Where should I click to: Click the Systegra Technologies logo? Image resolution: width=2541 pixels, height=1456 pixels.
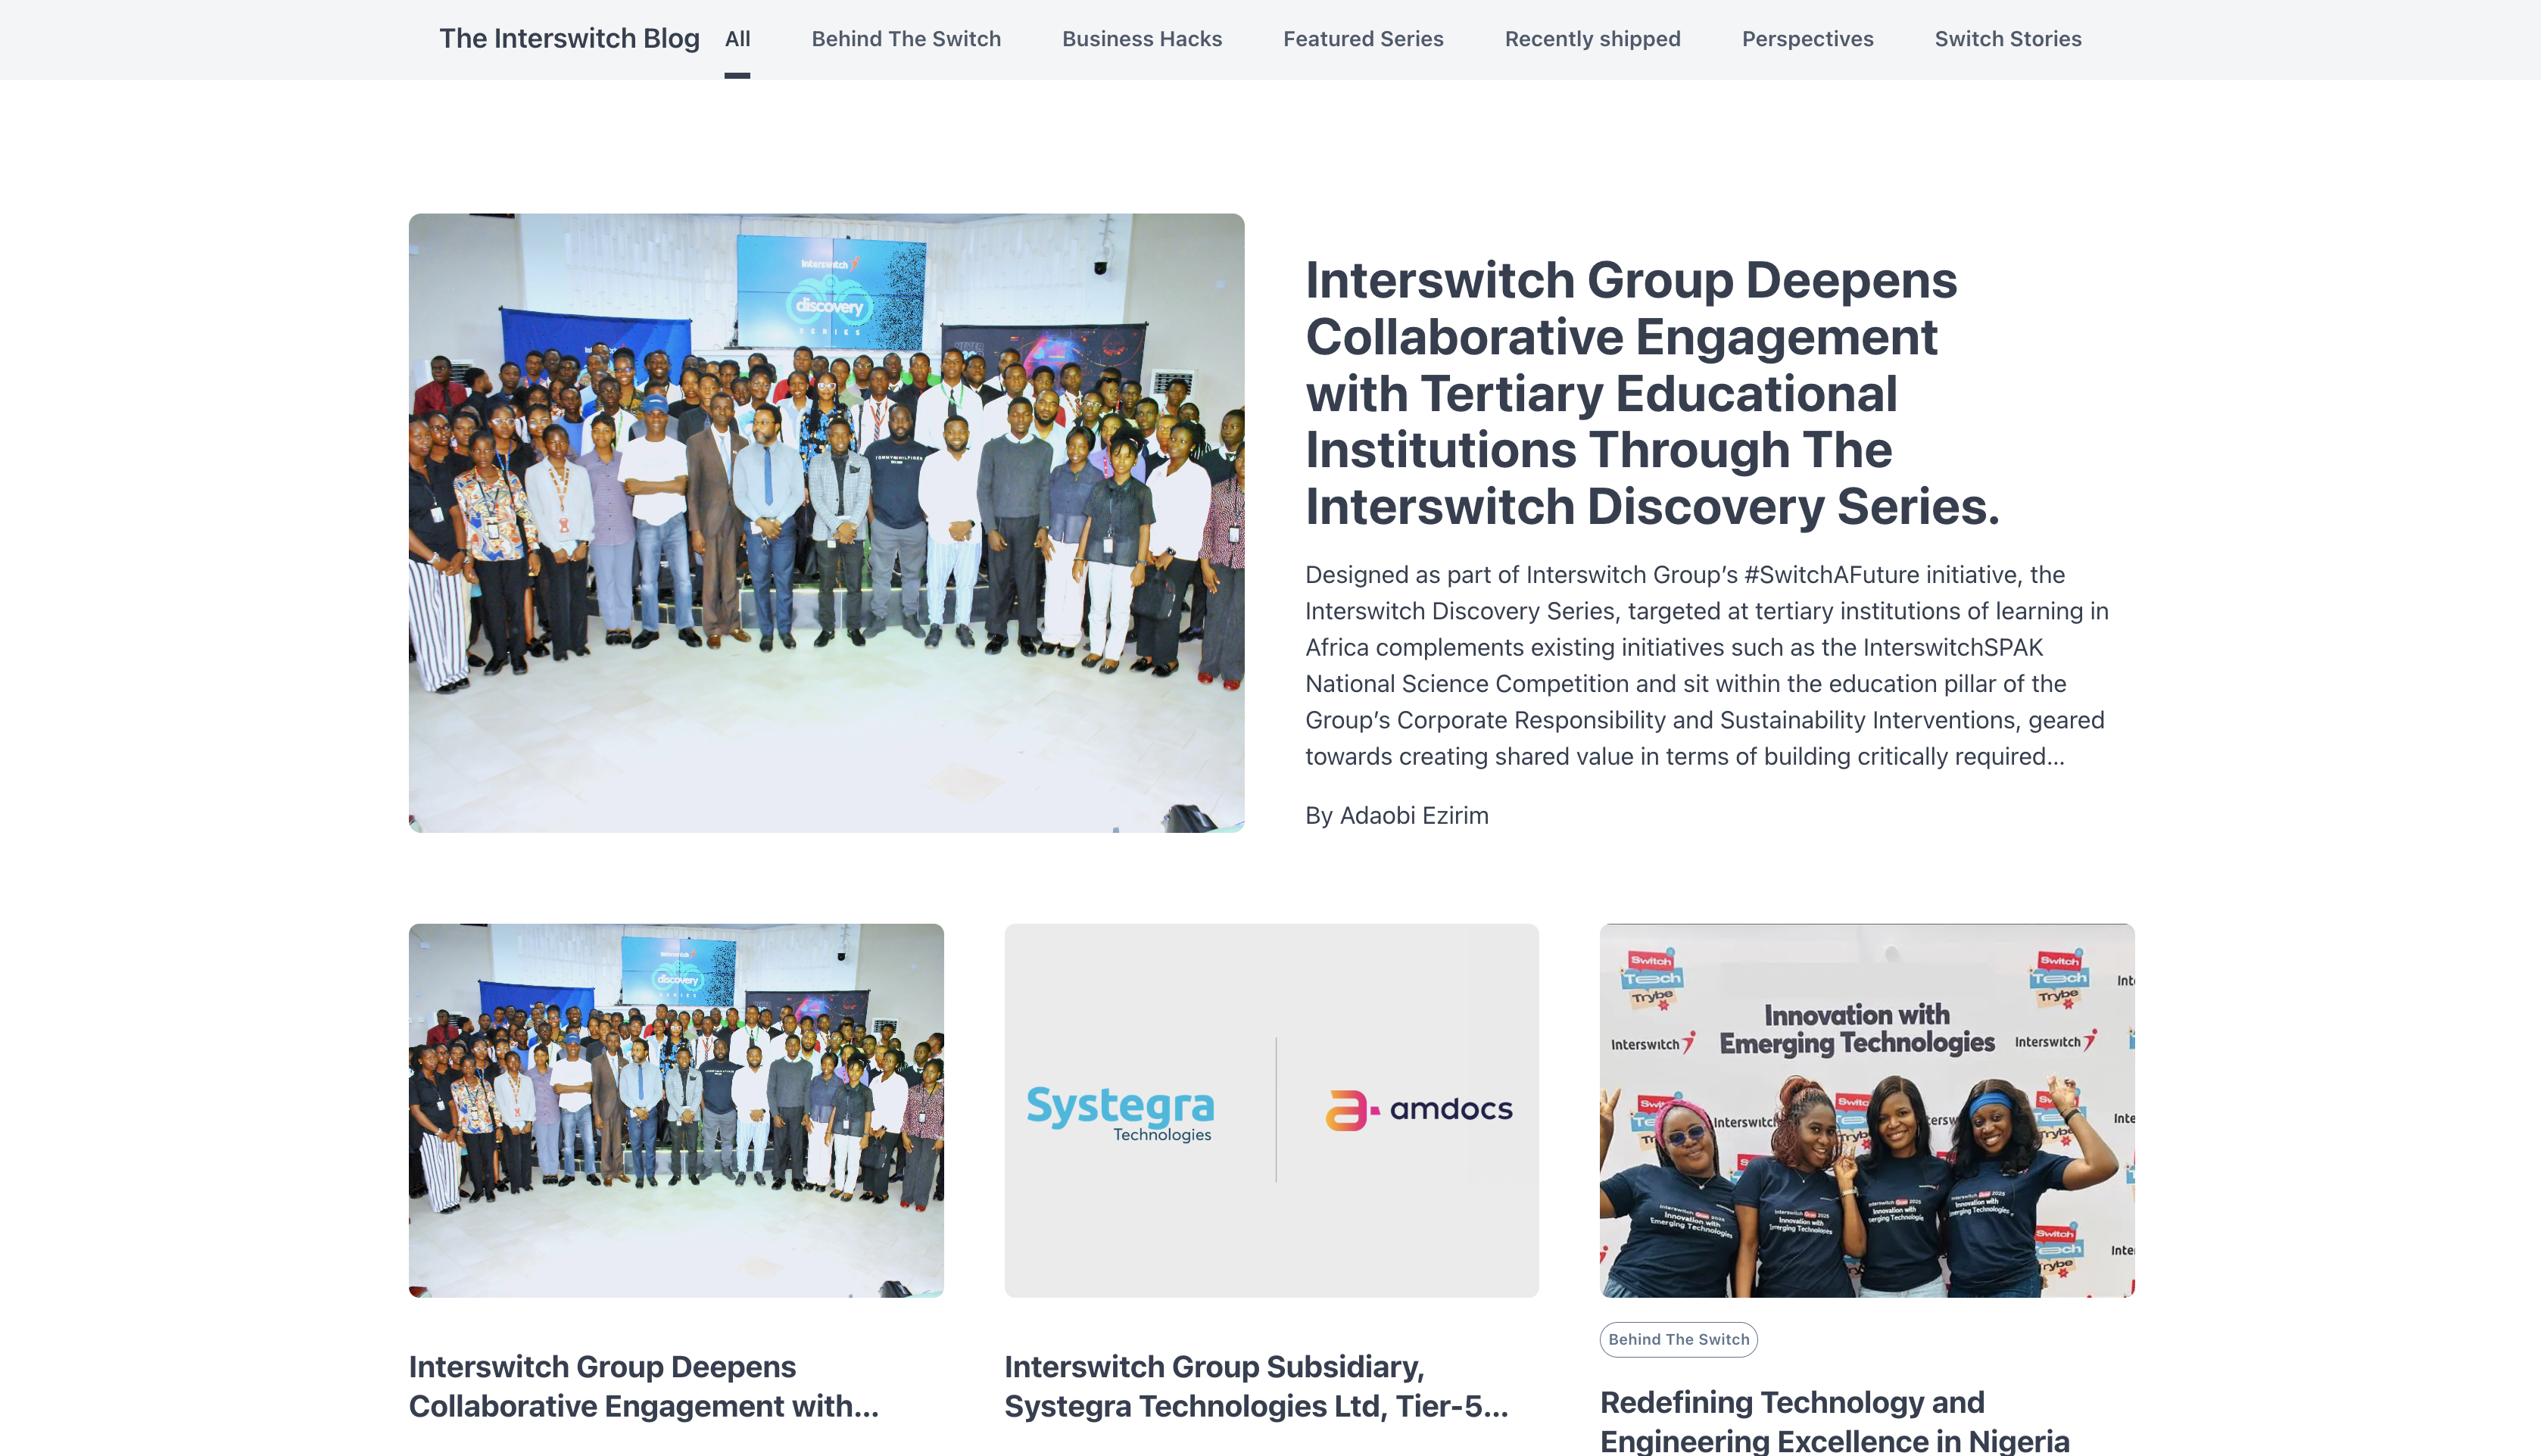click(1120, 1112)
